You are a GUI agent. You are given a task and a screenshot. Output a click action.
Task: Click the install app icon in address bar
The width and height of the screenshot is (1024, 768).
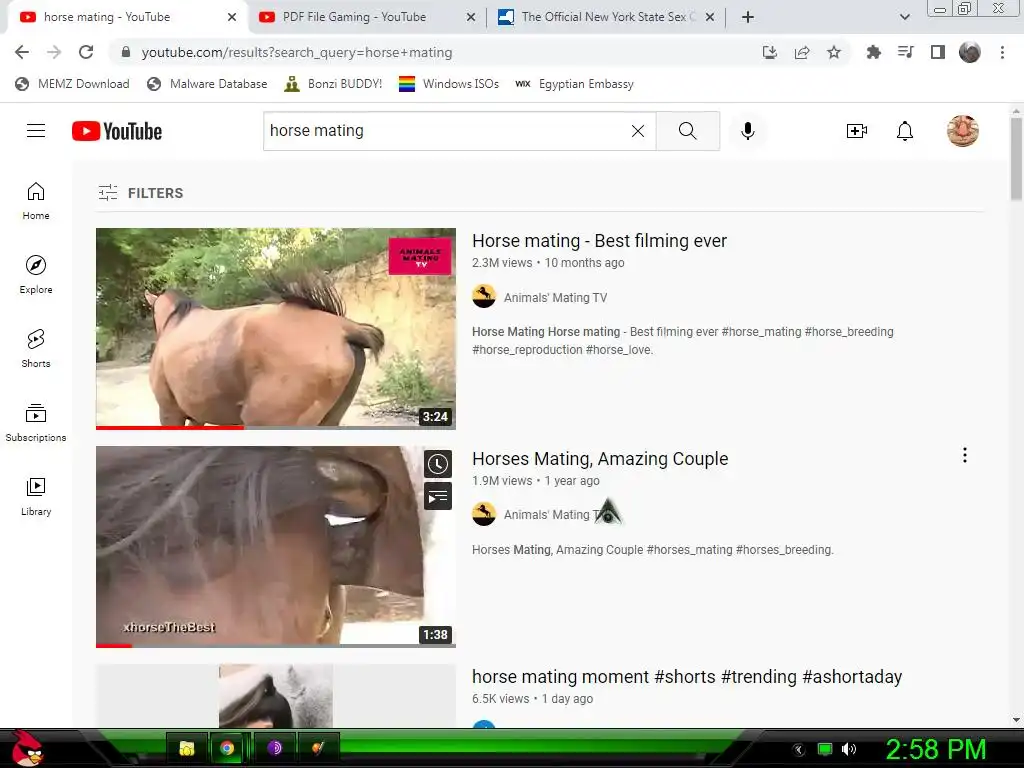tap(770, 52)
